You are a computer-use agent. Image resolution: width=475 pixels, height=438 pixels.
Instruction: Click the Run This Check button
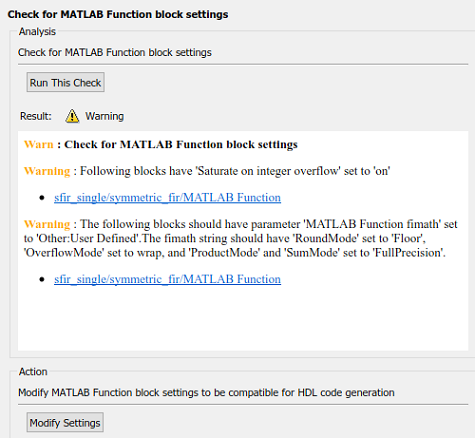65,82
